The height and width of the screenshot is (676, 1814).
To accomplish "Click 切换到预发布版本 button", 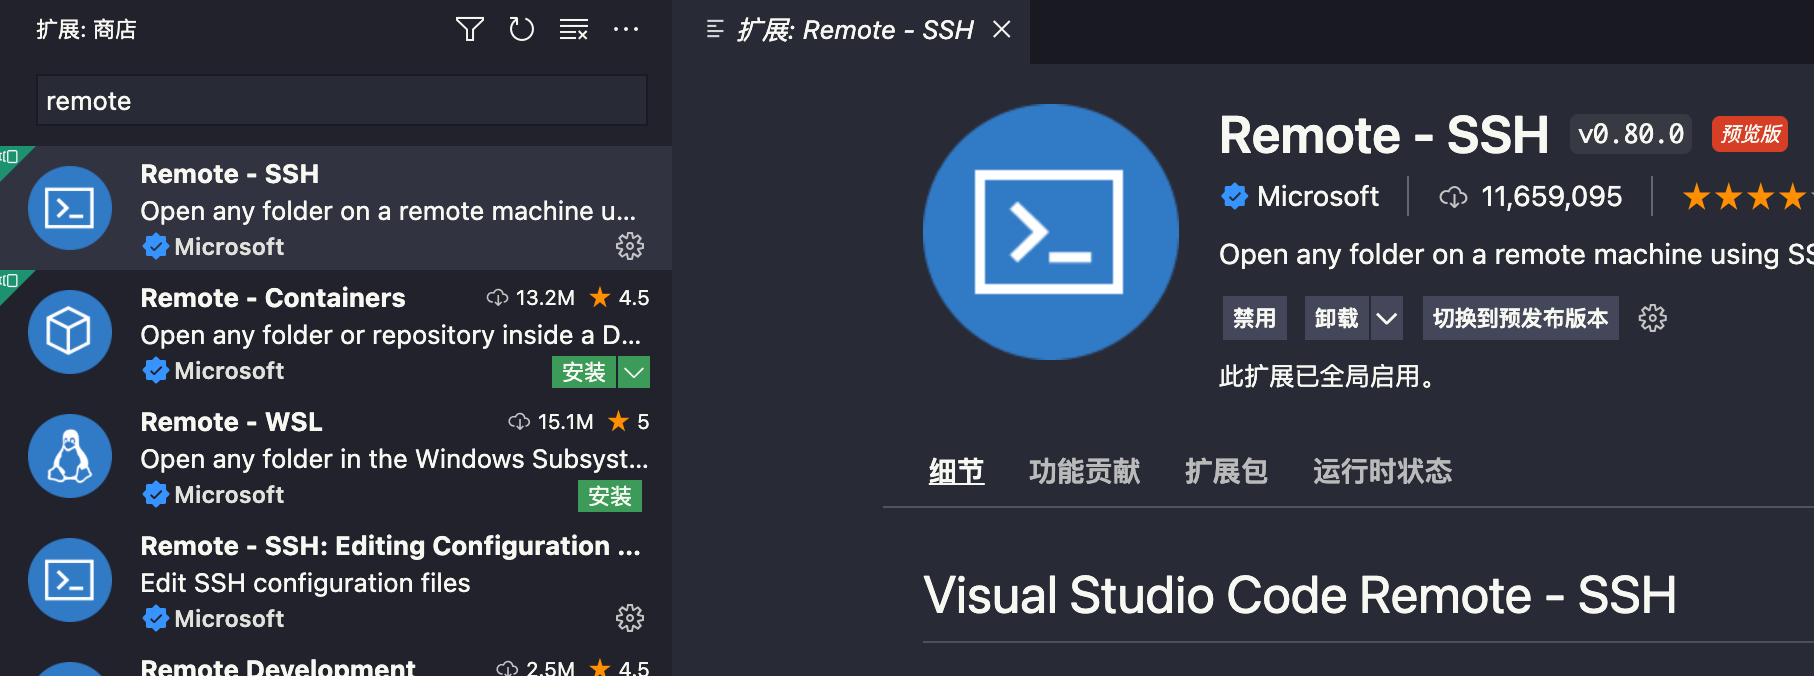I will coord(1521,318).
